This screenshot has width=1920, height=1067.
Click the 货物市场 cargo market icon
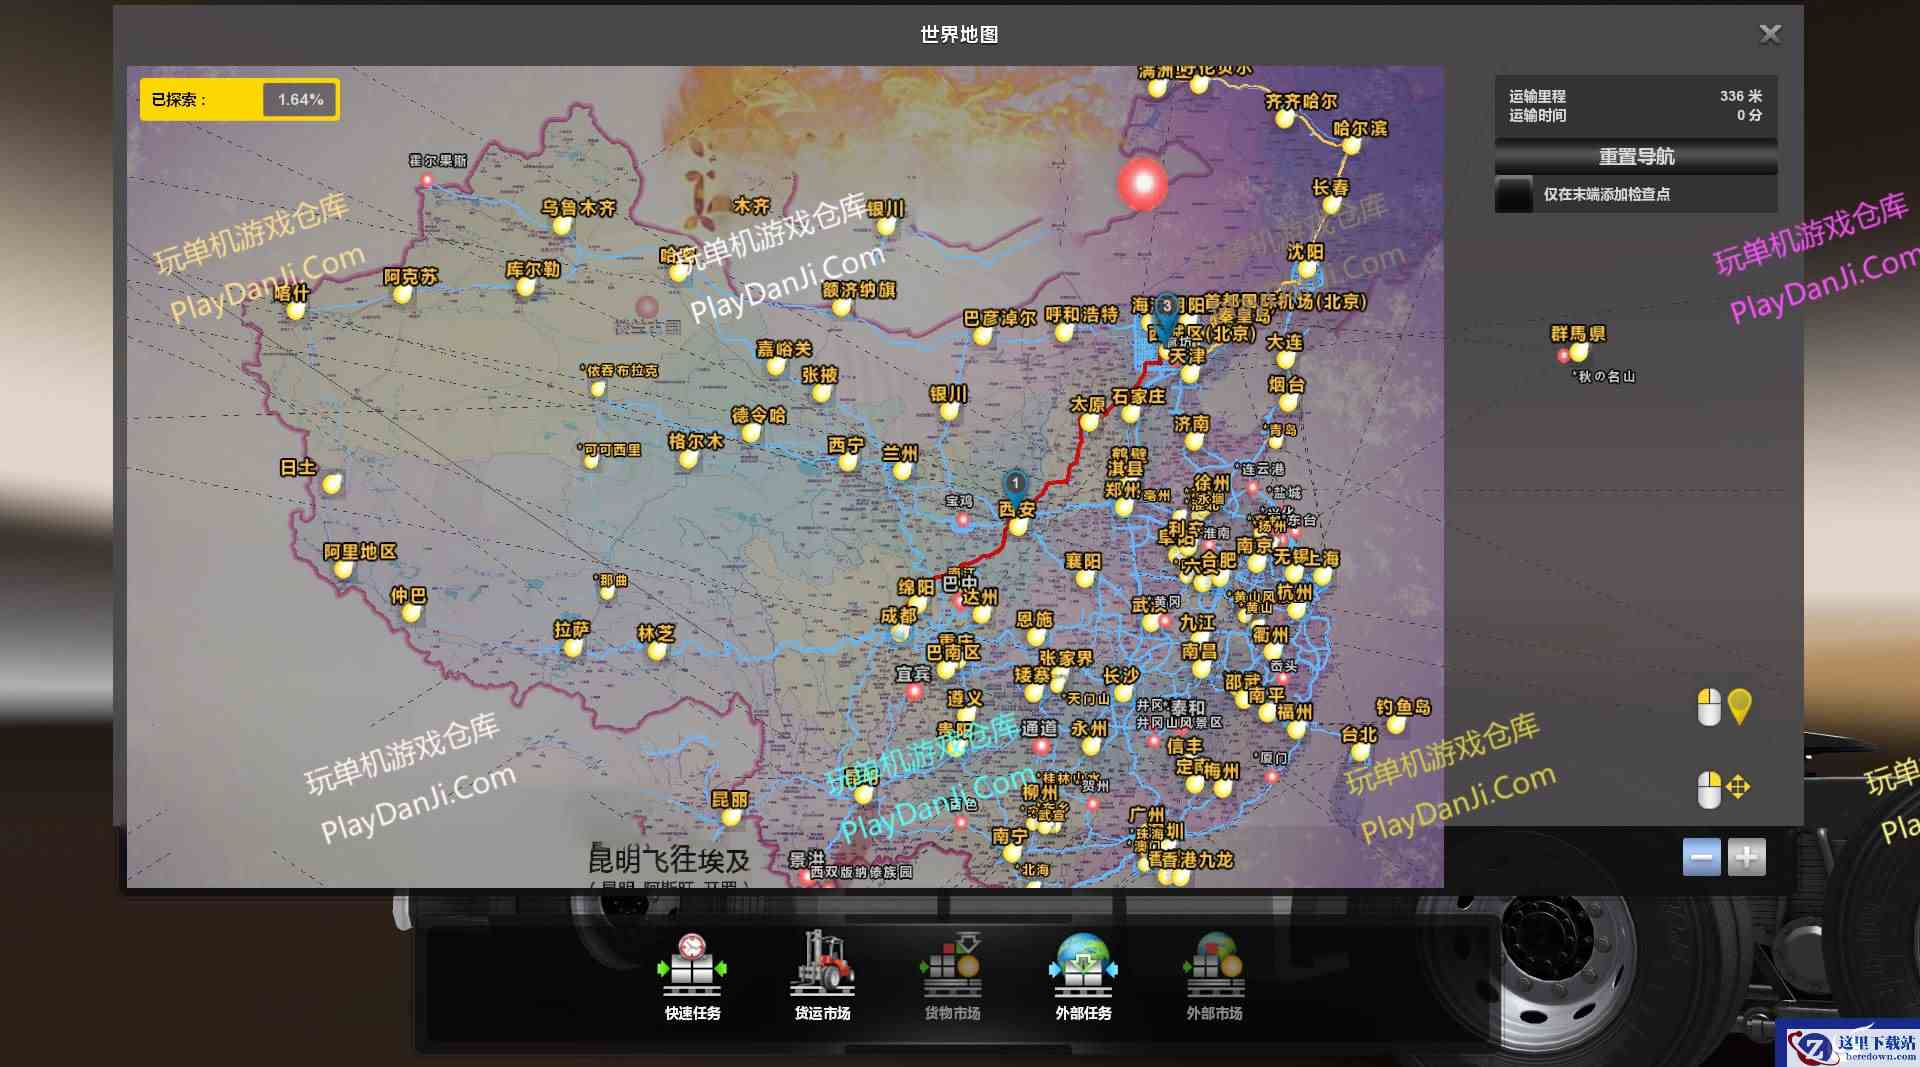pyautogui.click(x=952, y=968)
